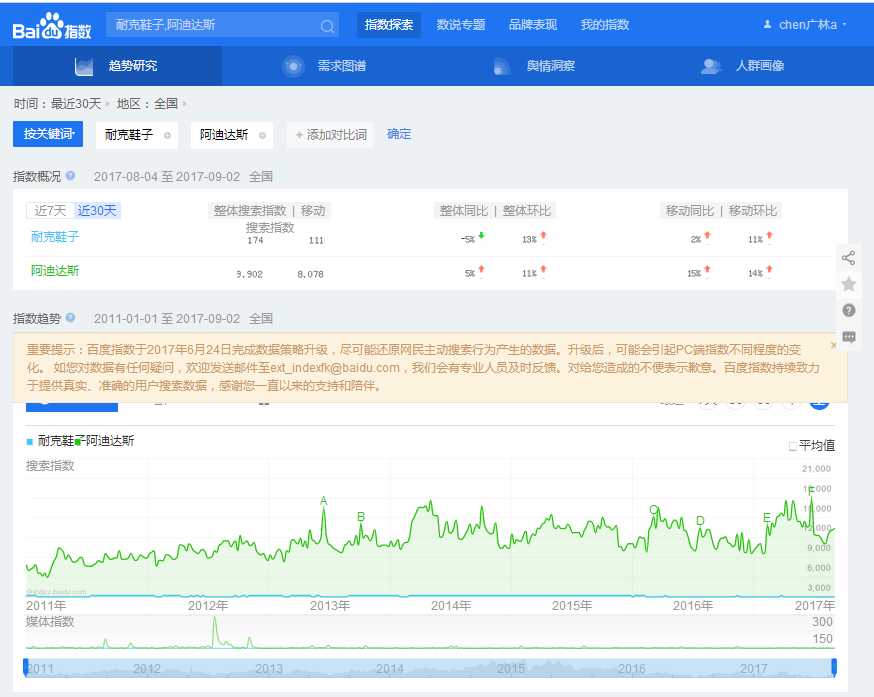Open the 指数探索 menu

(389, 25)
